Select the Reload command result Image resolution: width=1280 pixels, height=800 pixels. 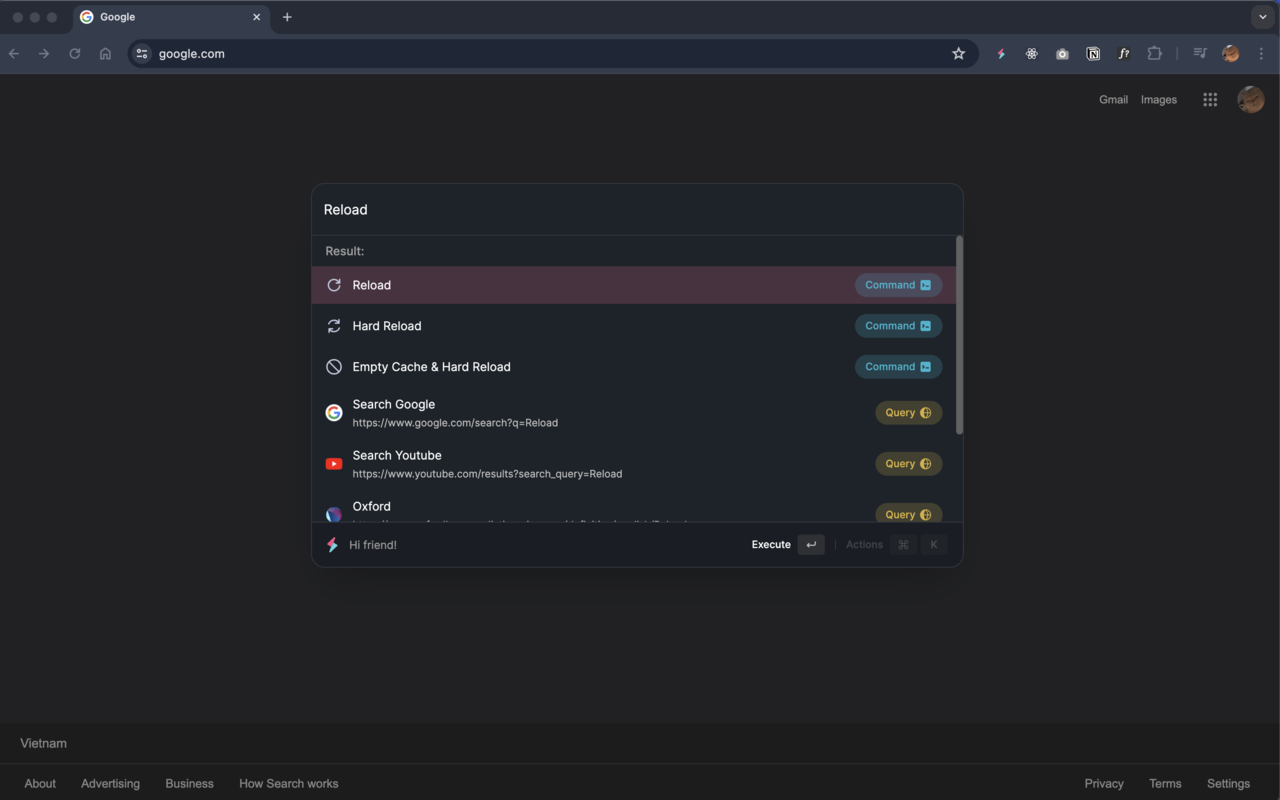click(x=634, y=285)
